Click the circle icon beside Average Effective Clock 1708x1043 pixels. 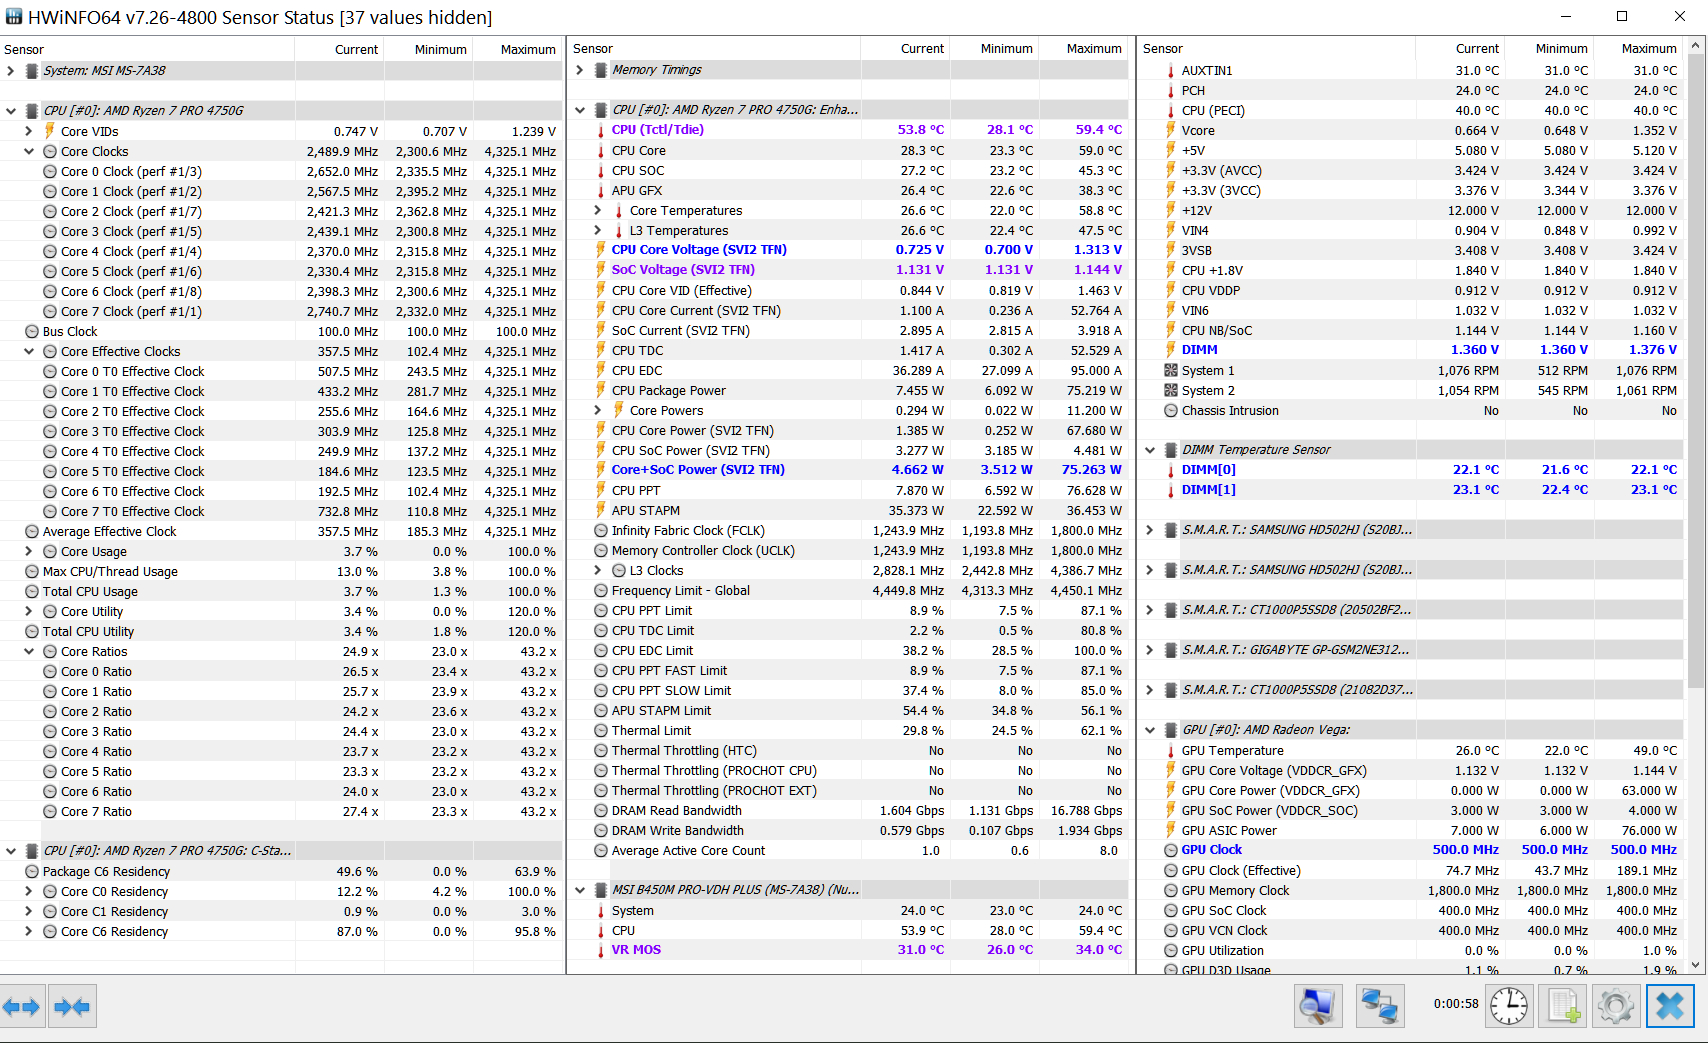coord(32,531)
